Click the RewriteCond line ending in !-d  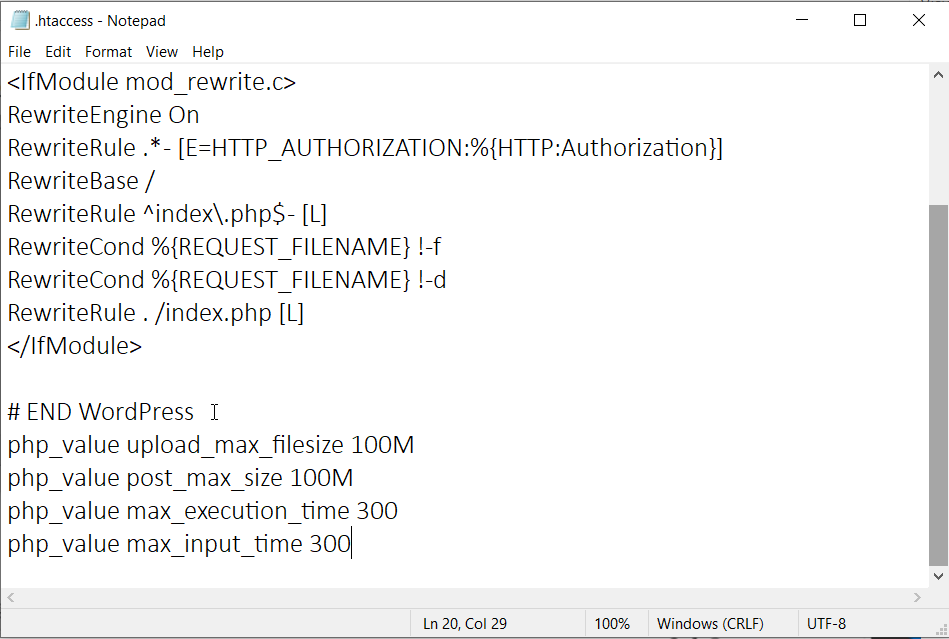[x=227, y=280]
